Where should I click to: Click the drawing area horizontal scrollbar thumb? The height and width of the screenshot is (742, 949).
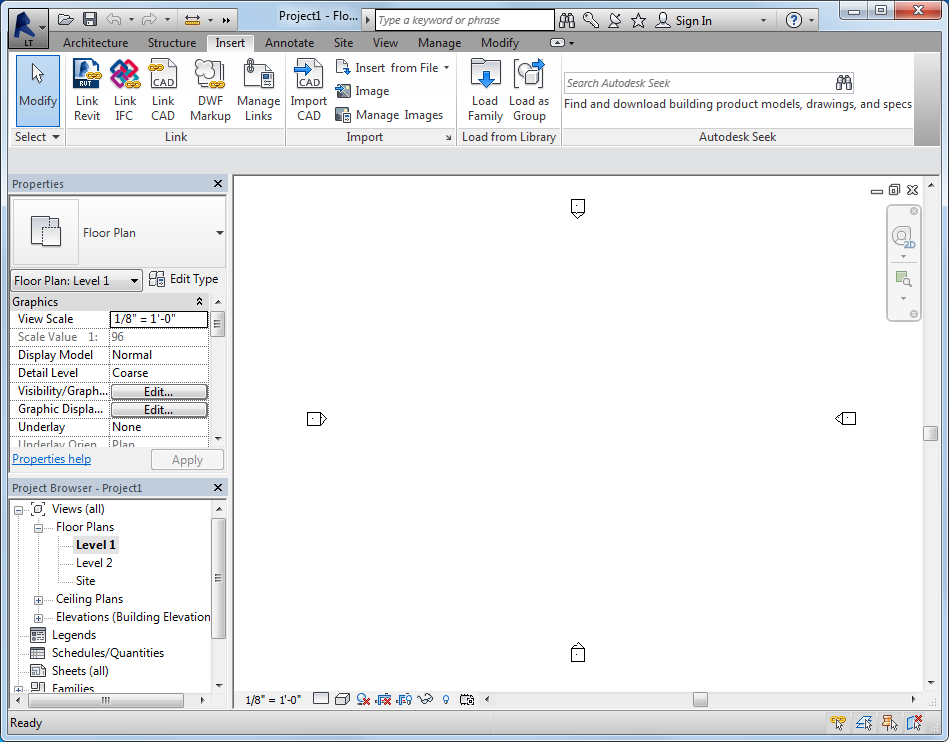(x=700, y=700)
